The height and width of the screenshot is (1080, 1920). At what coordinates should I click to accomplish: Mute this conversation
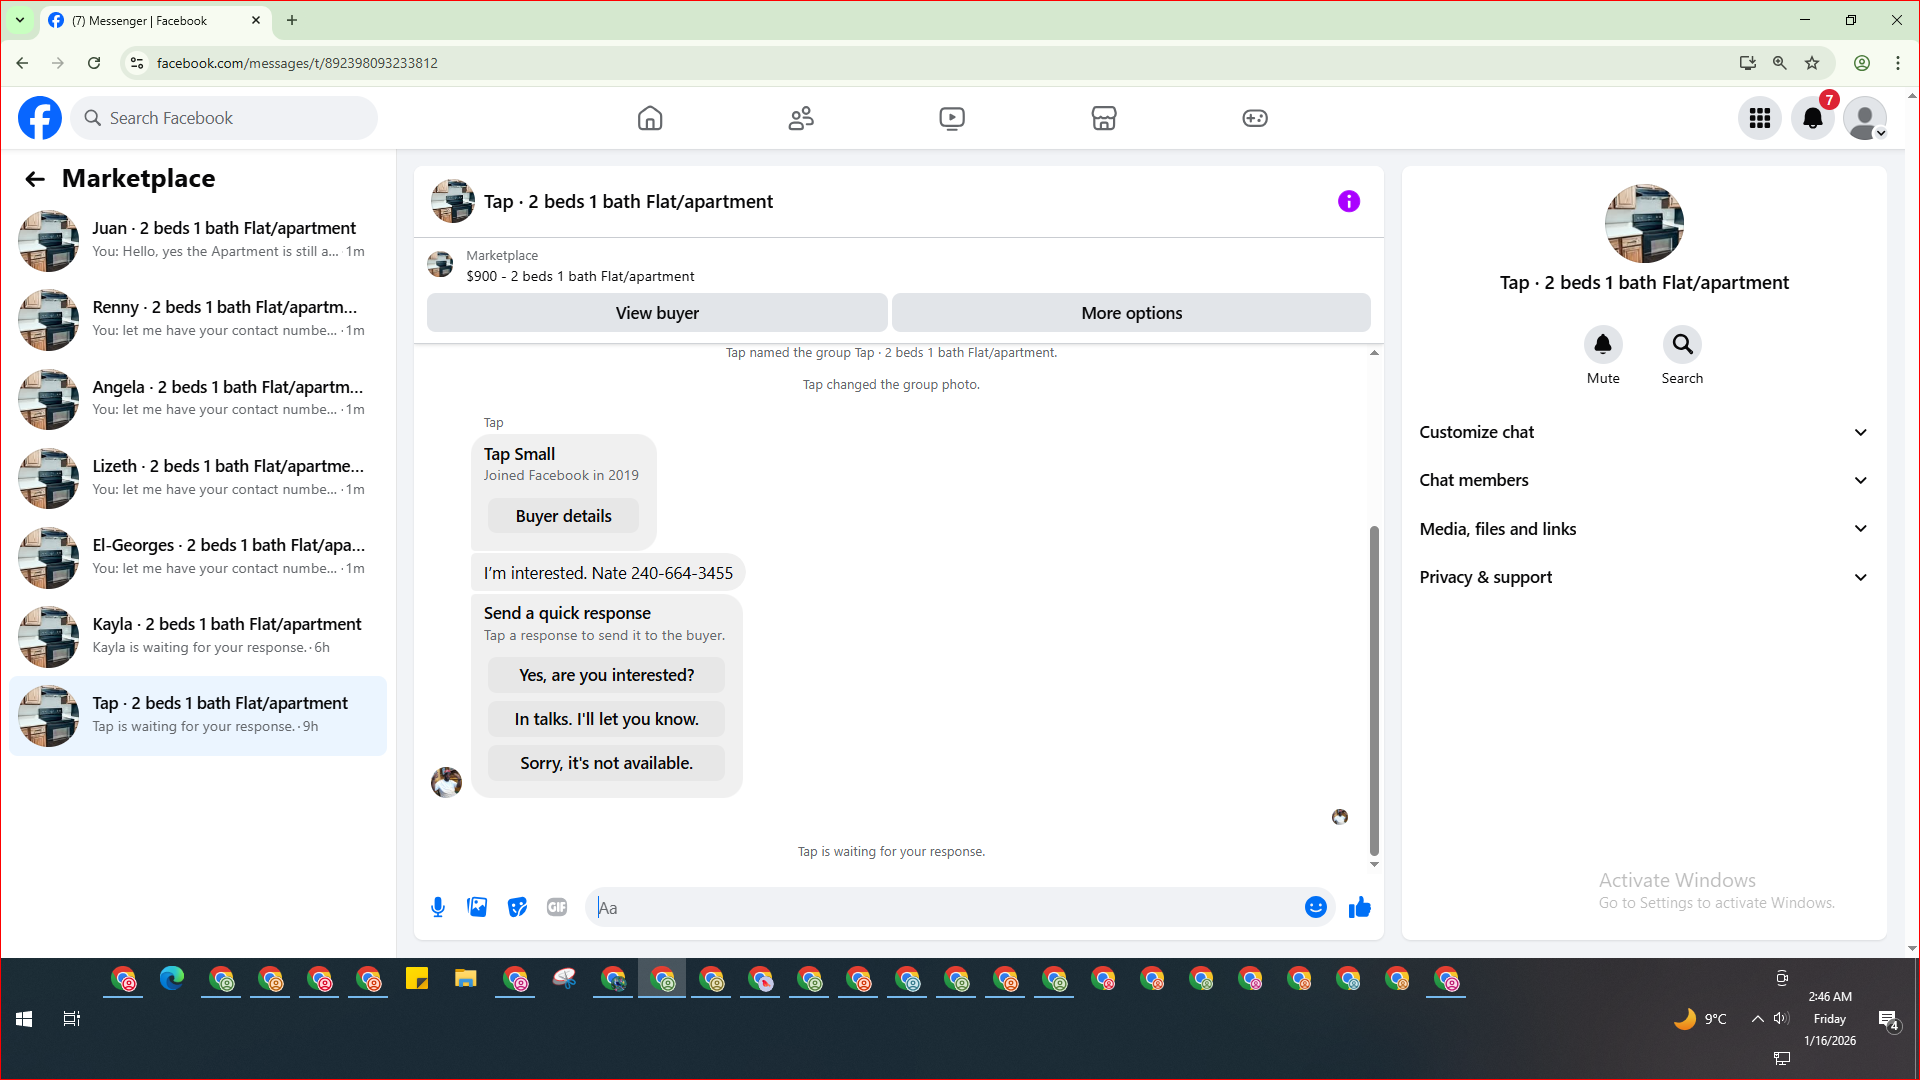pyautogui.click(x=1602, y=345)
